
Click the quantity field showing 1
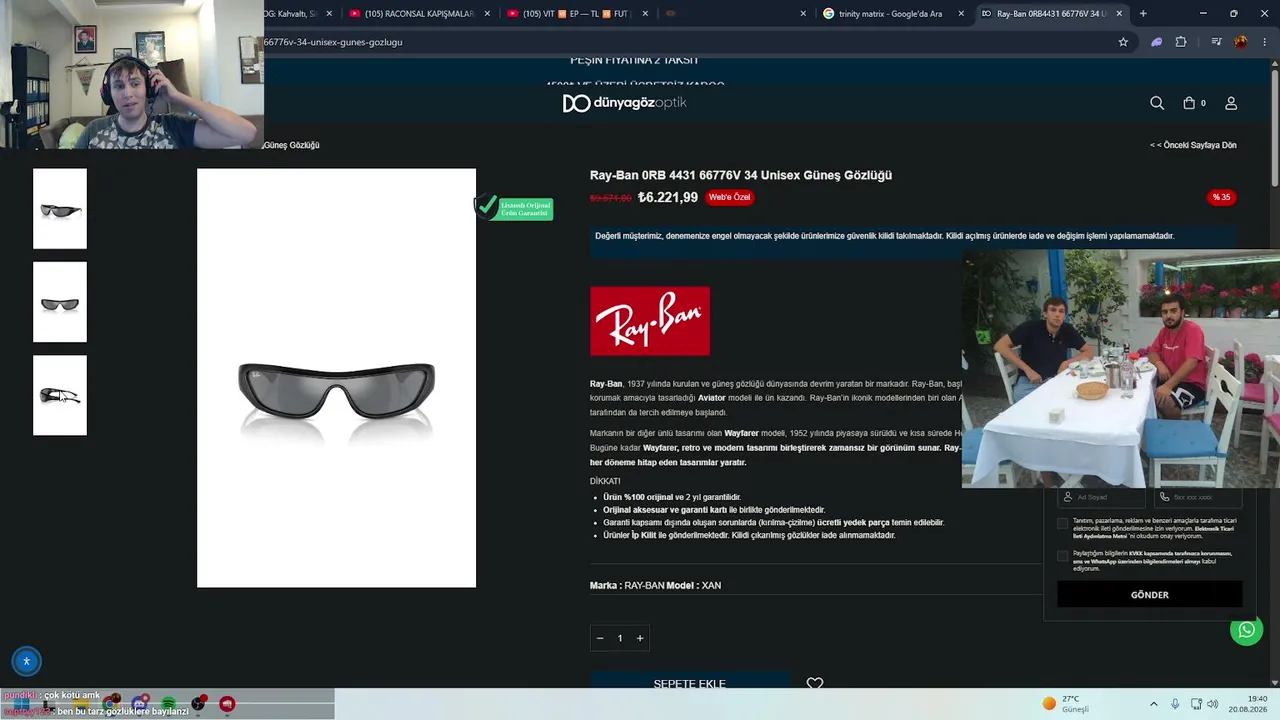(x=620, y=638)
